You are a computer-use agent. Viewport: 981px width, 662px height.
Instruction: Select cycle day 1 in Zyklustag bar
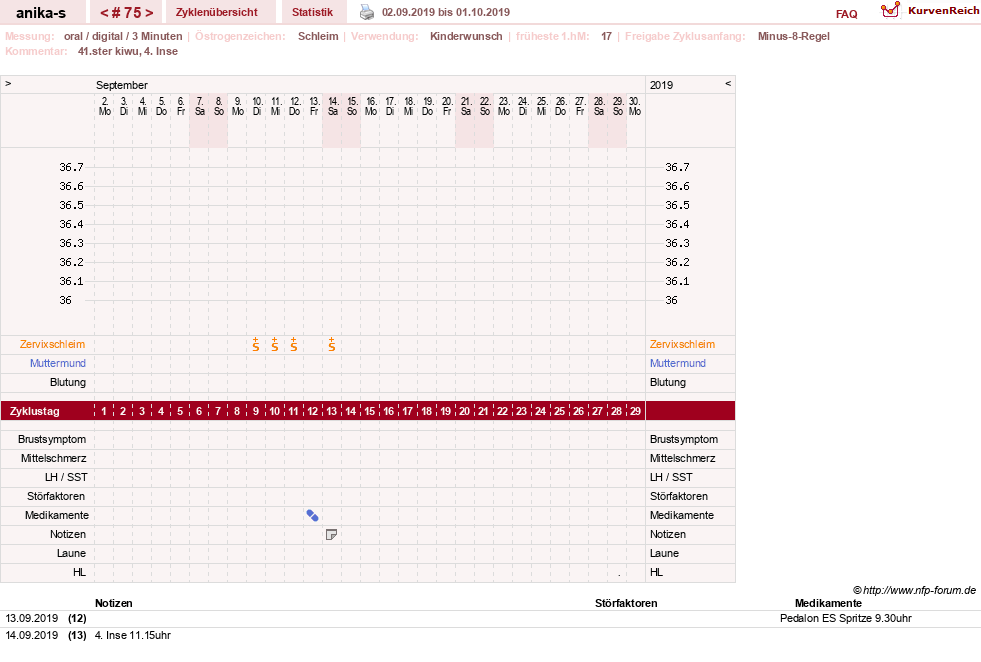(x=104, y=411)
